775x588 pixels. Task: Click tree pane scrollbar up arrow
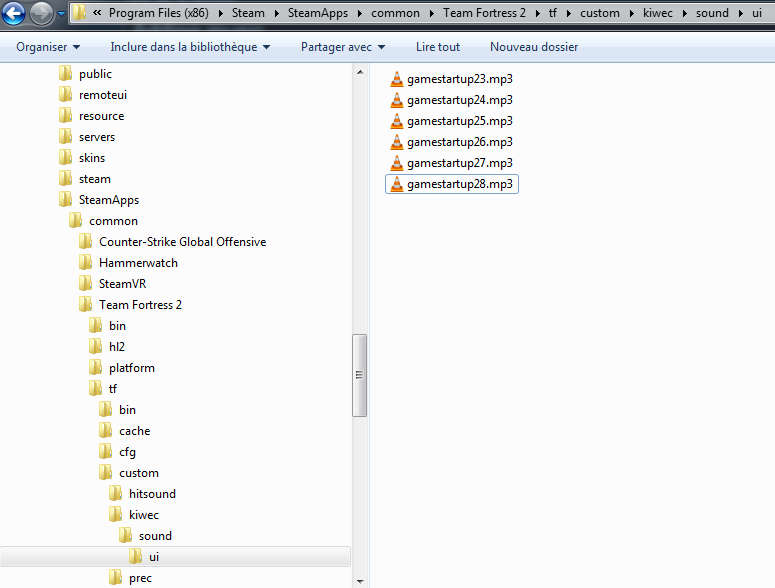coord(360,72)
